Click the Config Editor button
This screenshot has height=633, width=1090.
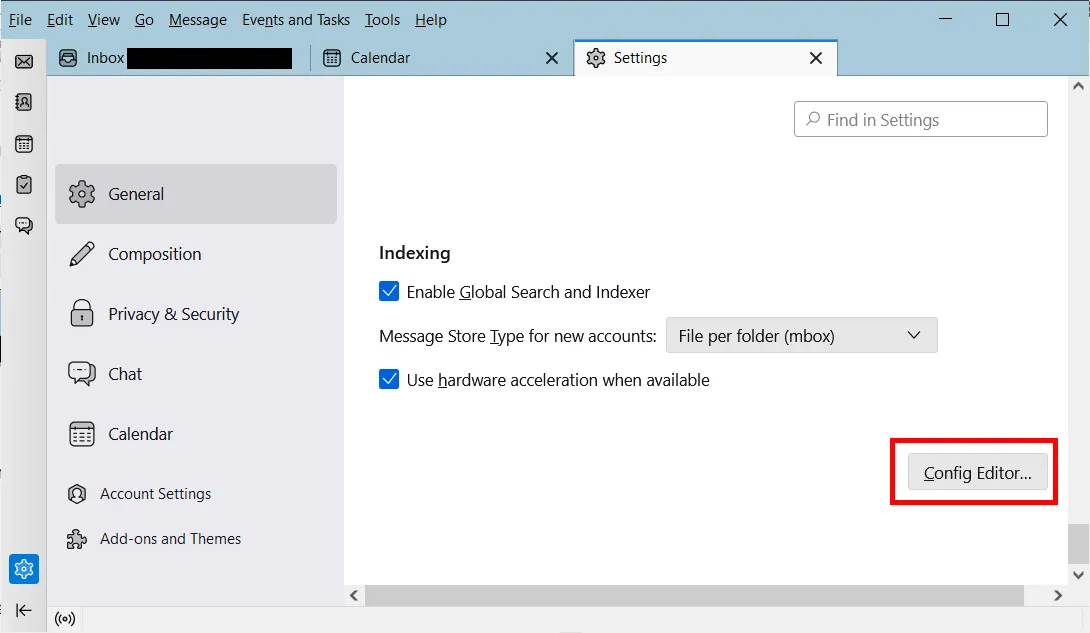pos(977,473)
